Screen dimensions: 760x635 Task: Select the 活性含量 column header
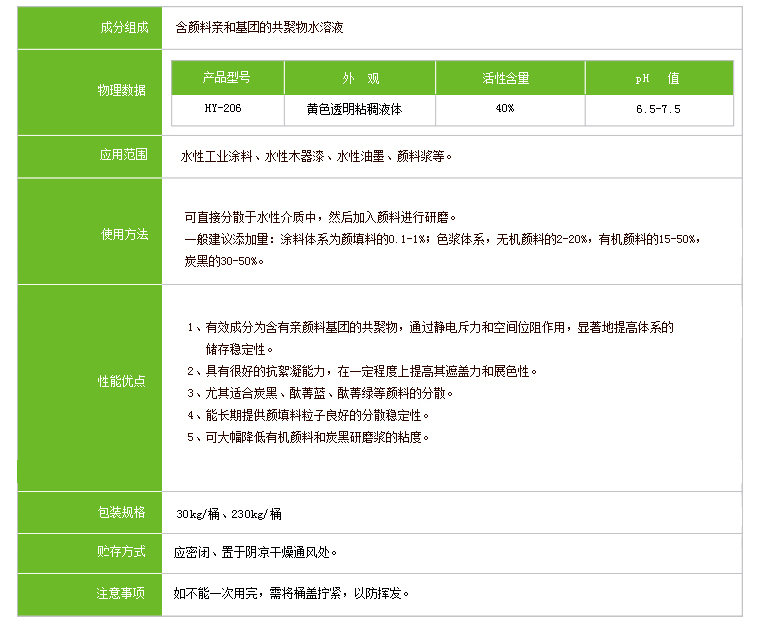pos(505,78)
